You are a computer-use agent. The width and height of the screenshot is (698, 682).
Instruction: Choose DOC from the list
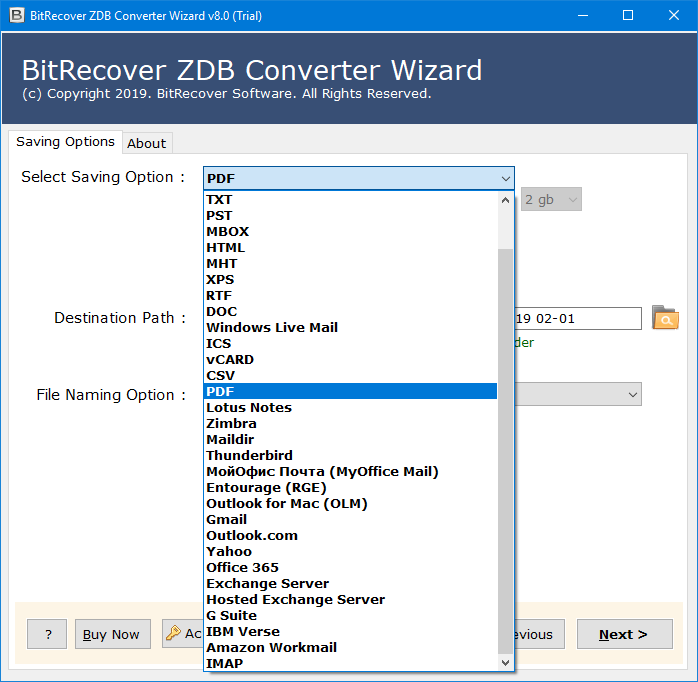pos(350,312)
